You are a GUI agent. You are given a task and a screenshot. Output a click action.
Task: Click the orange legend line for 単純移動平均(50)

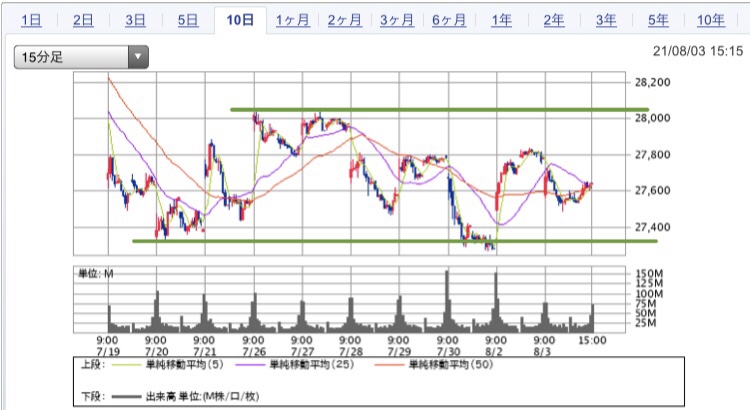[x=389, y=365]
